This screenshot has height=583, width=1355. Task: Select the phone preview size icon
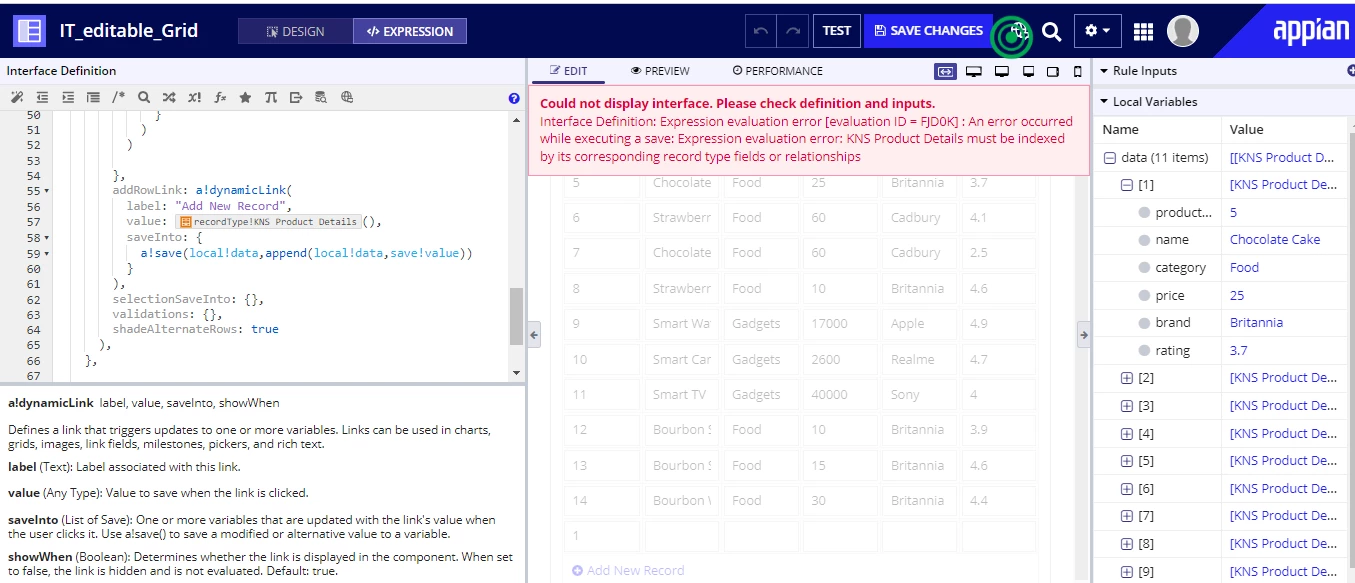pos(1077,71)
